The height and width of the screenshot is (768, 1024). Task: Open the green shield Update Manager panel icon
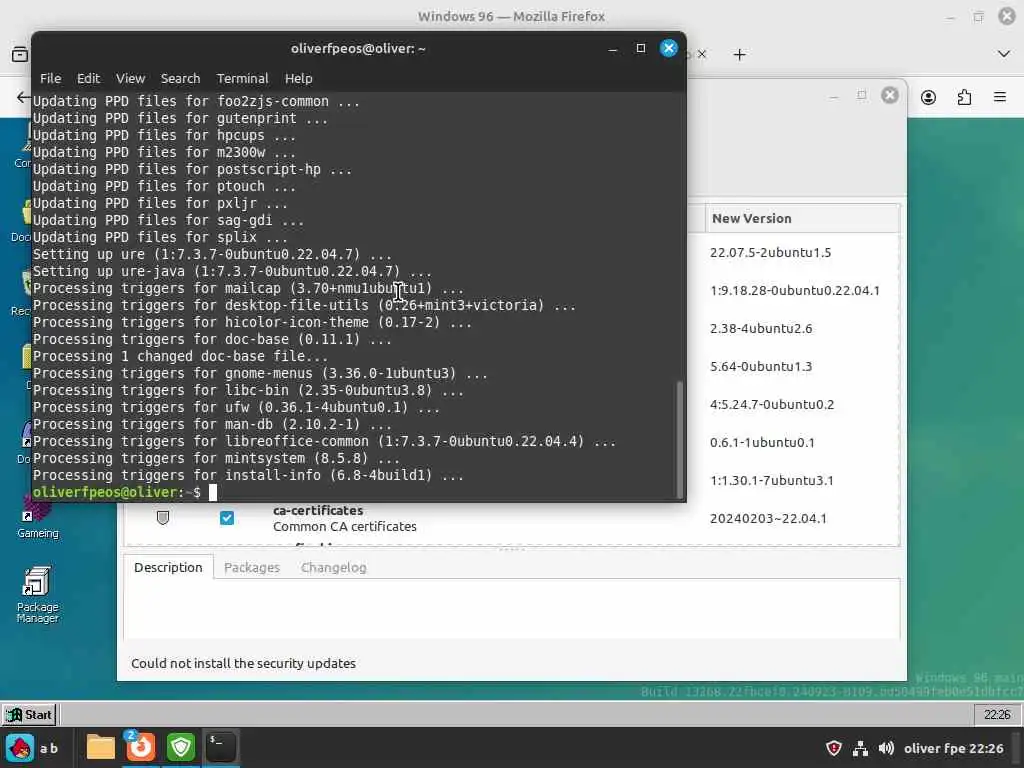click(x=181, y=748)
